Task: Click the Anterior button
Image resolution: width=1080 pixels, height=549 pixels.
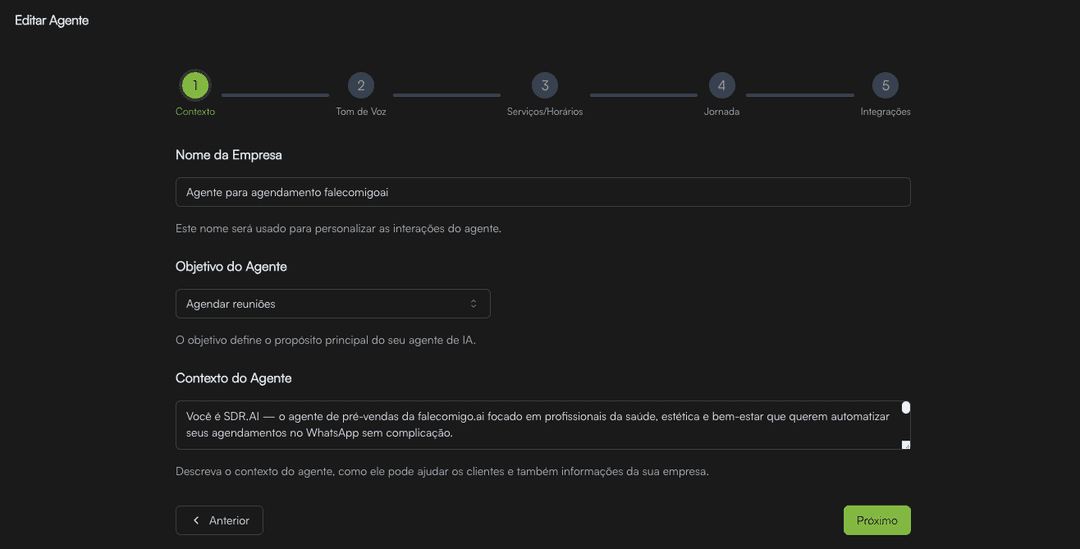Action: coord(219,520)
